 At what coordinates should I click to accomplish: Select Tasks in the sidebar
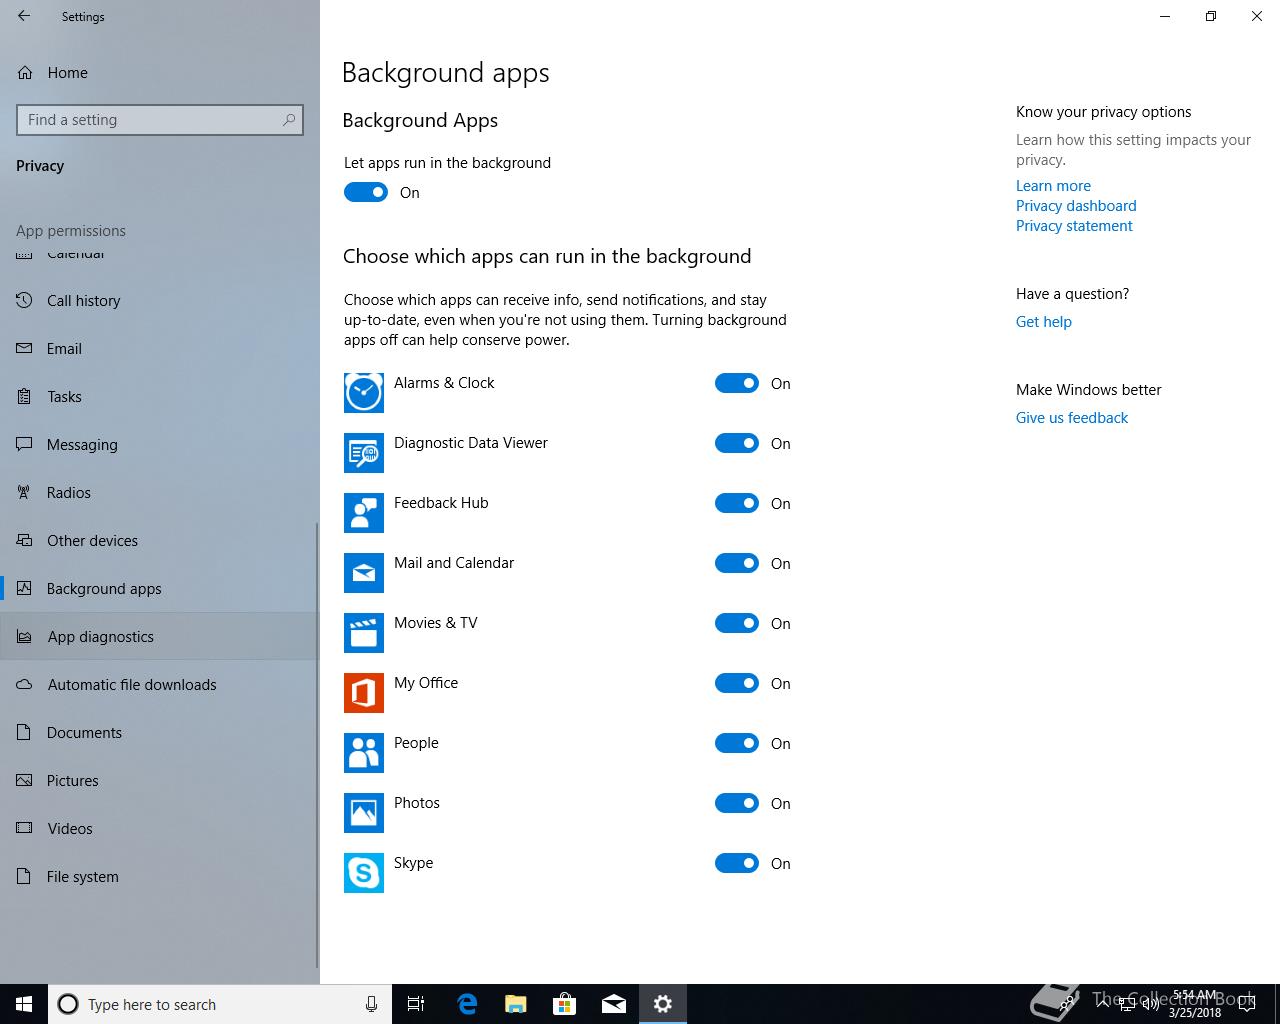coord(158,396)
